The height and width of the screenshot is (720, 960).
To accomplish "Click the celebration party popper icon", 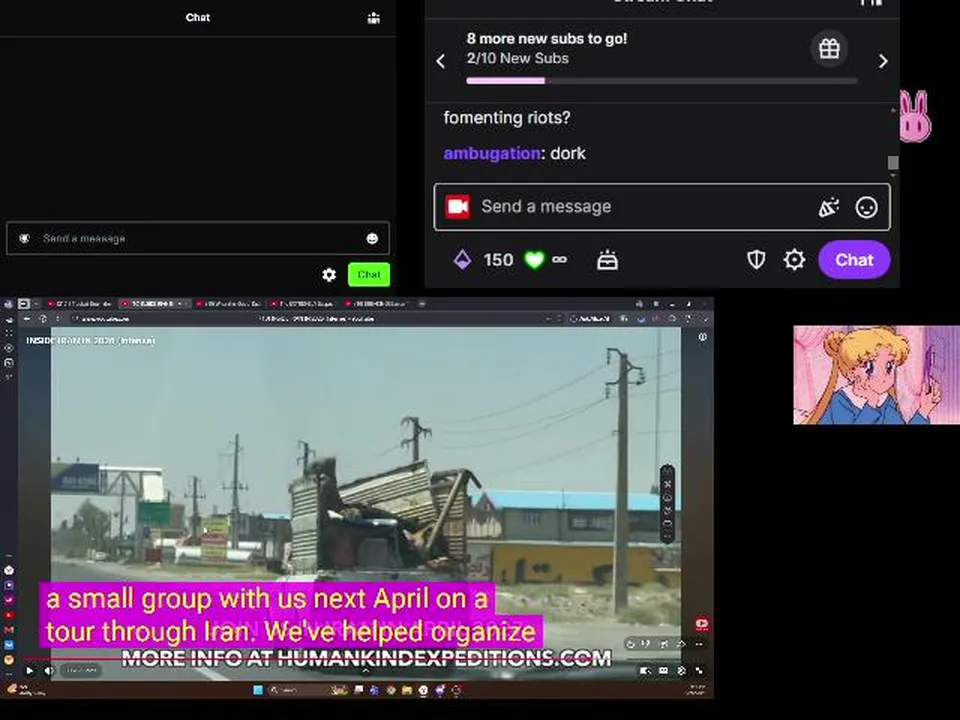I will (x=828, y=208).
